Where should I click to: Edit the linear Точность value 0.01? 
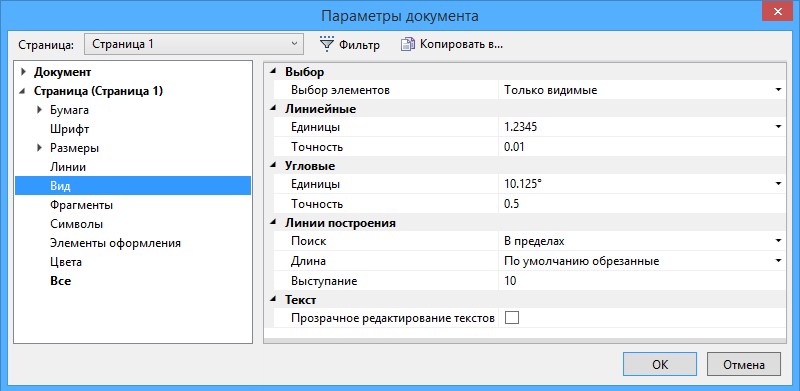pyautogui.click(x=642, y=147)
